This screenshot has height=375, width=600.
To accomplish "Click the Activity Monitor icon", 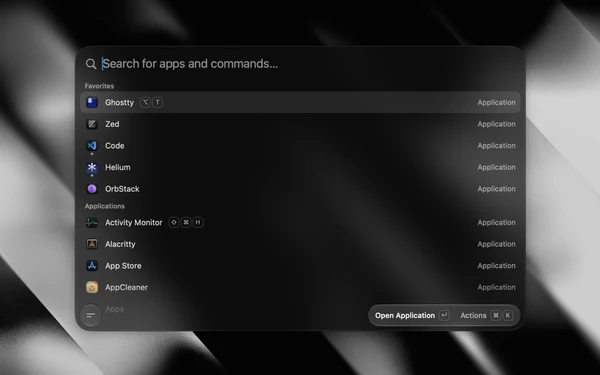I will click(92, 222).
